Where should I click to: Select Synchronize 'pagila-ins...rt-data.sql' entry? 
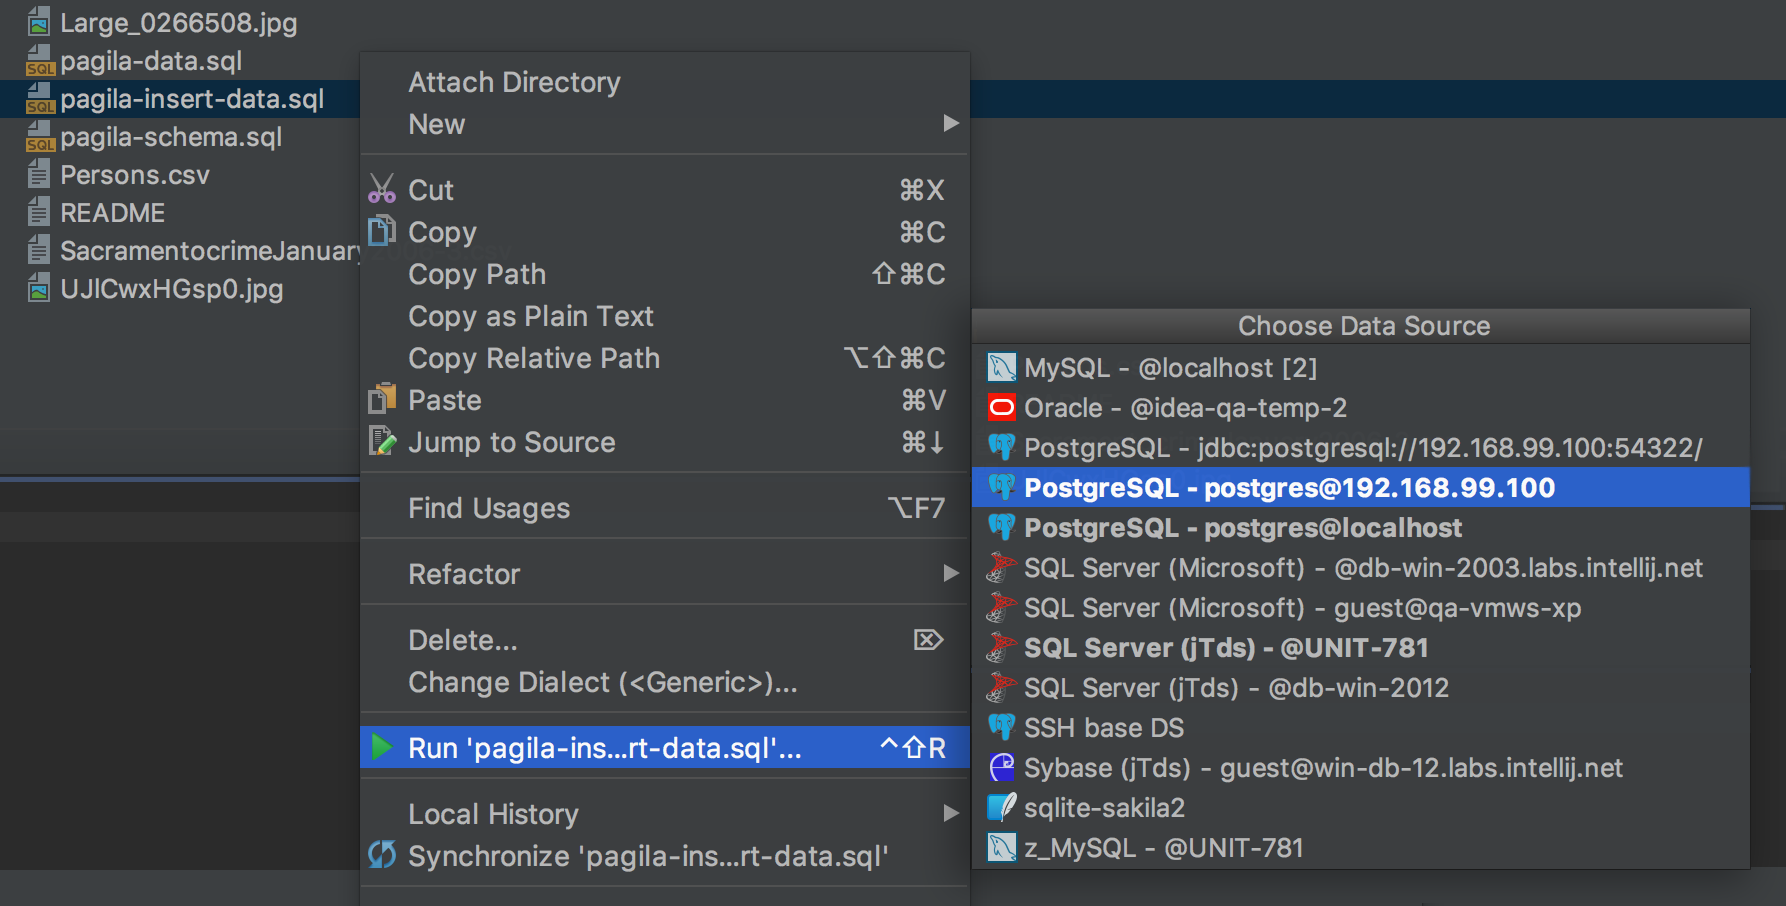664,856
